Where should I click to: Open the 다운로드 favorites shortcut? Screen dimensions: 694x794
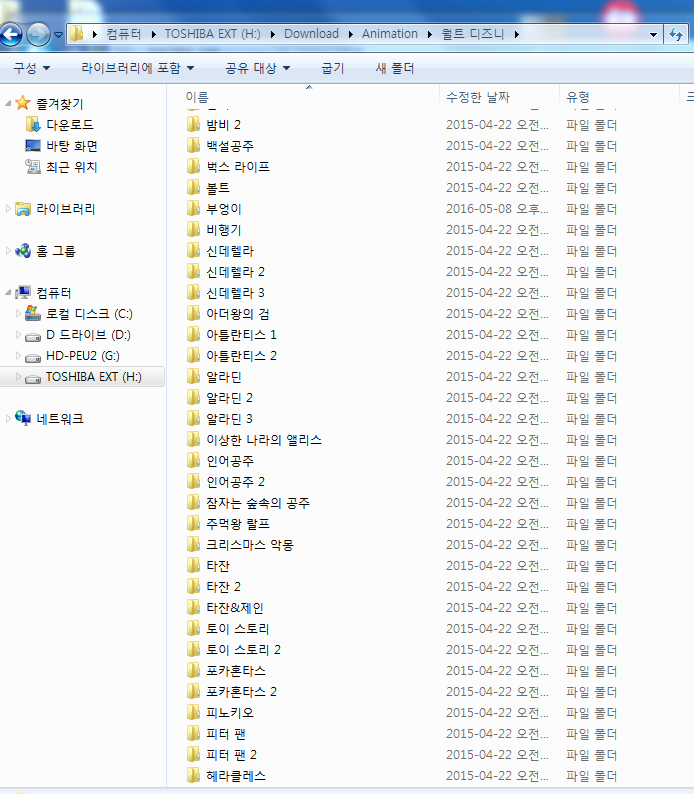(69, 125)
